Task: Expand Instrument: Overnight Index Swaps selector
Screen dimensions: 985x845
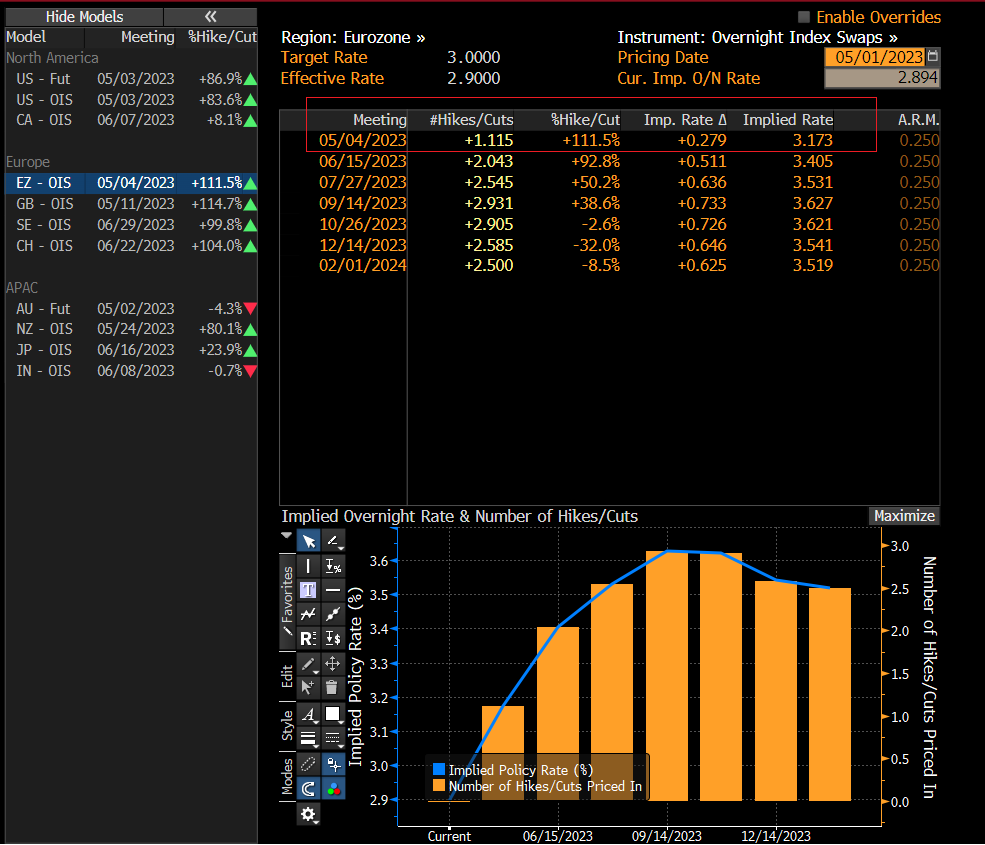Action: click(x=757, y=38)
